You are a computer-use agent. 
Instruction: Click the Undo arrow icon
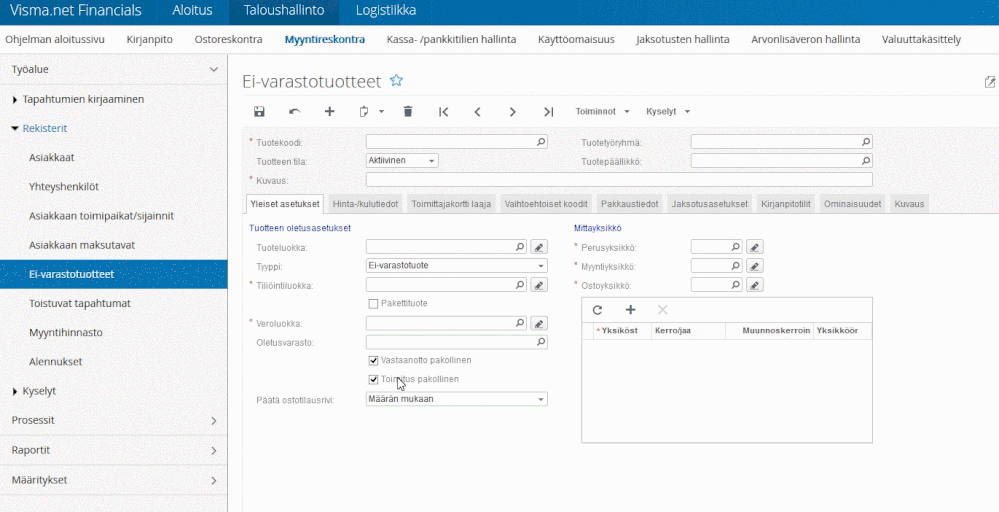(x=294, y=112)
